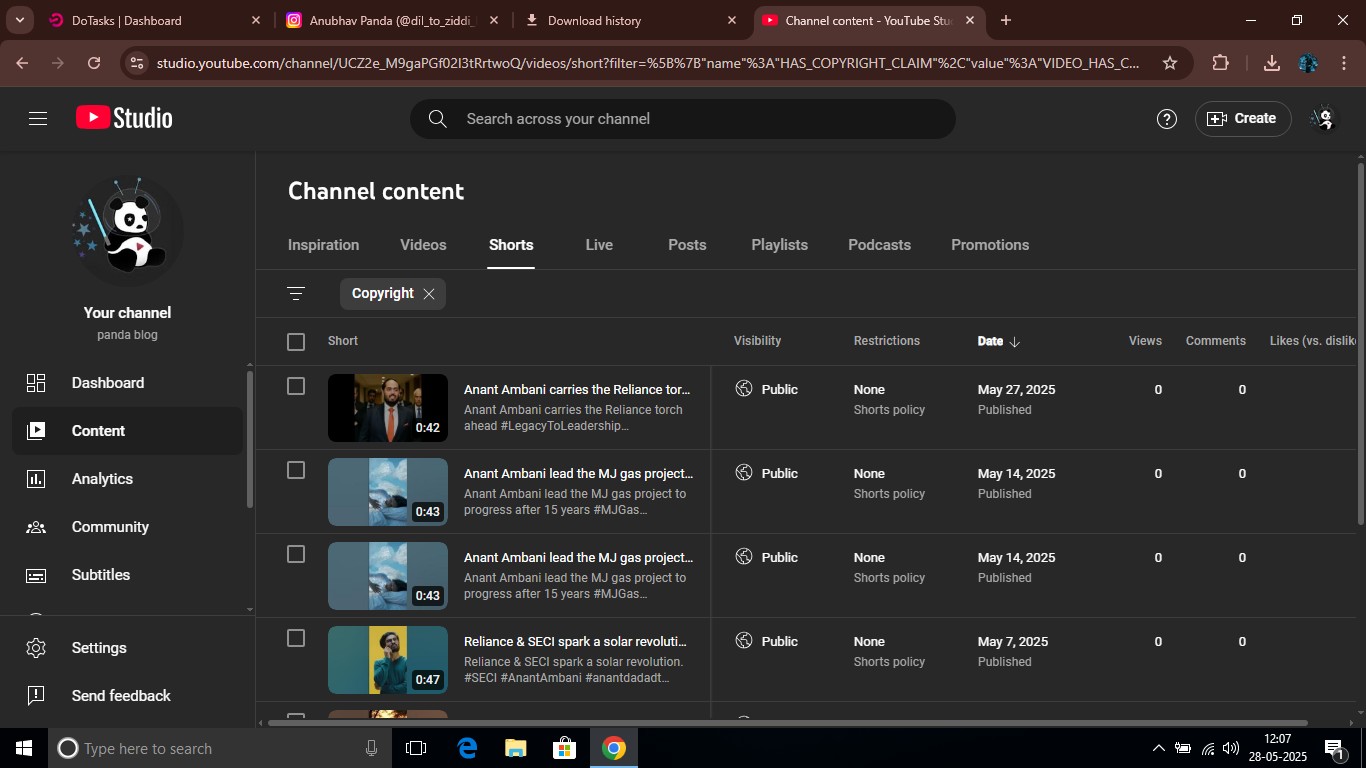Image resolution: width=1366 pixels, height=768 pixels.
Task: Open the hamburger navigation menu
Action: click(38, 118)
